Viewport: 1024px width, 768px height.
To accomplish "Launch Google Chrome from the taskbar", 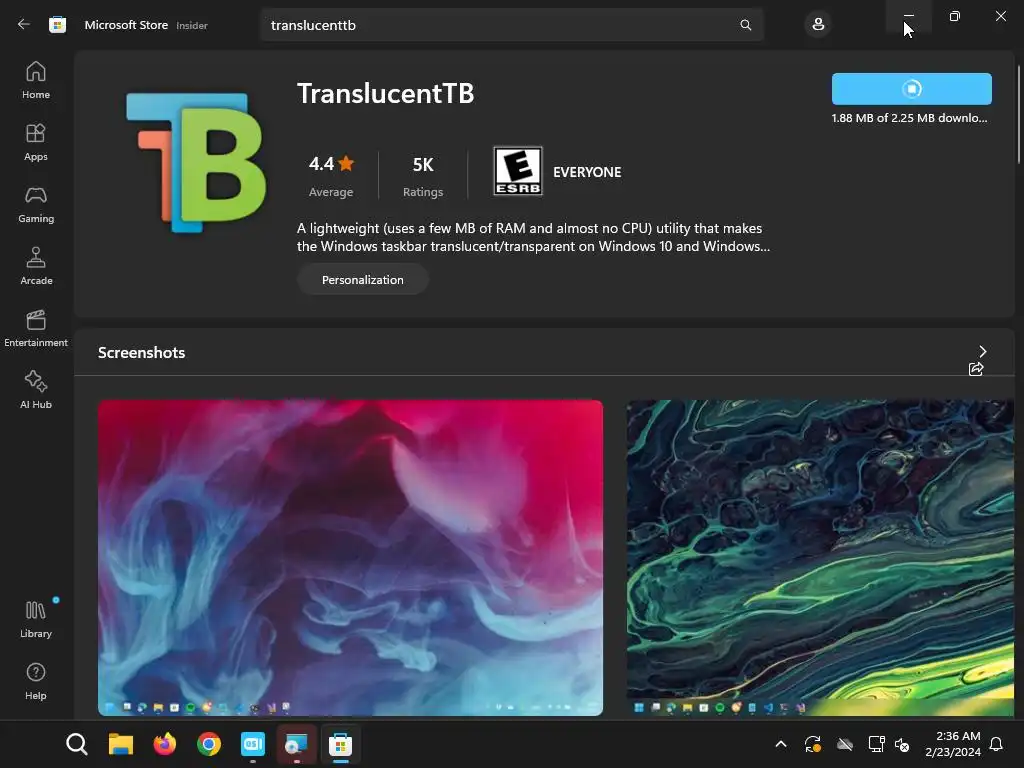I will tap(209, 744).
